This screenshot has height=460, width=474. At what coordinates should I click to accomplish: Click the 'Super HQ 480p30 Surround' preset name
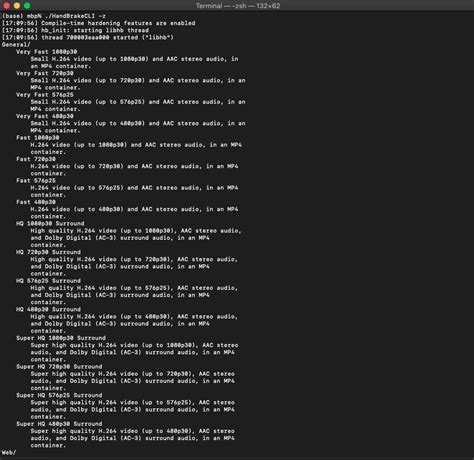point(59,424)
